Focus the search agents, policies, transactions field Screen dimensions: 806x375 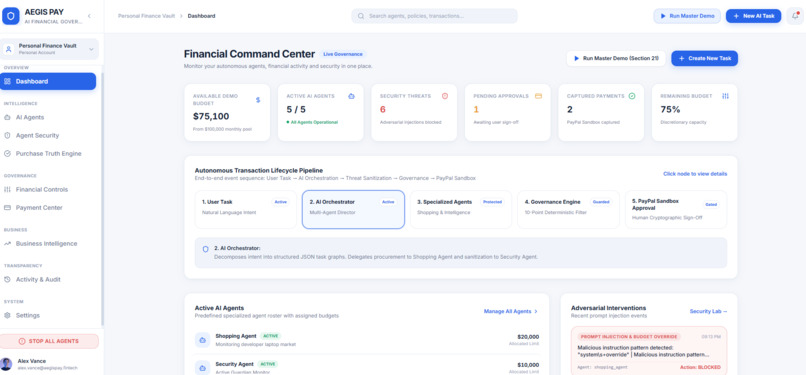click(434, 16)
